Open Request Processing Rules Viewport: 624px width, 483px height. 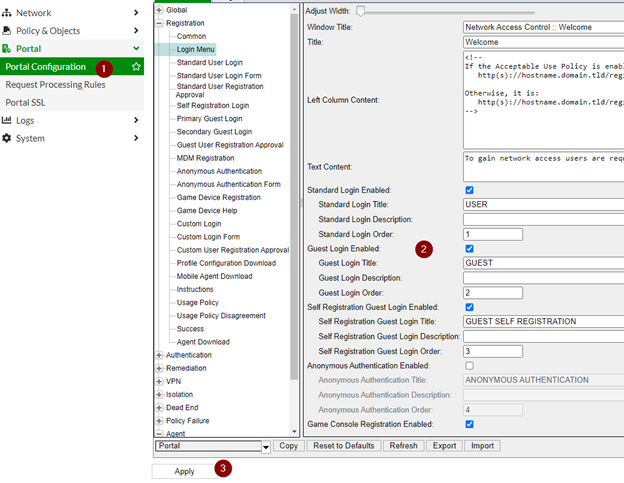55,85
